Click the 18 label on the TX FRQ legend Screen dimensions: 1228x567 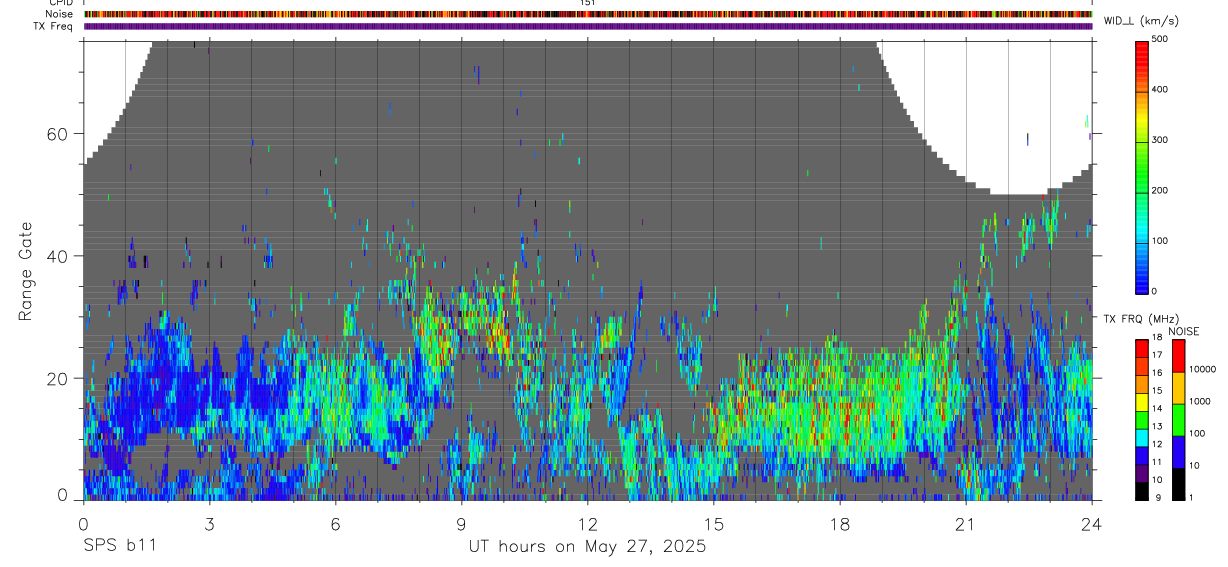coord(1158,337)
